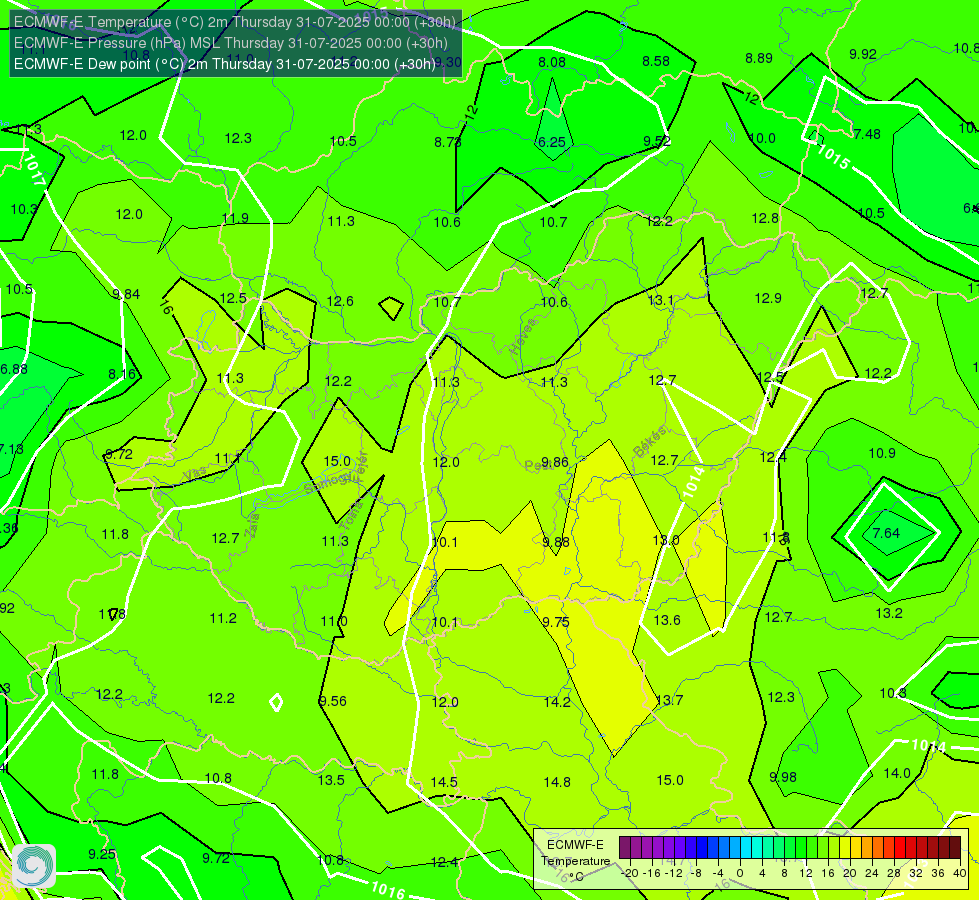Click the 9.25 map value
This screenshot has width=979, height=900.
102,854
